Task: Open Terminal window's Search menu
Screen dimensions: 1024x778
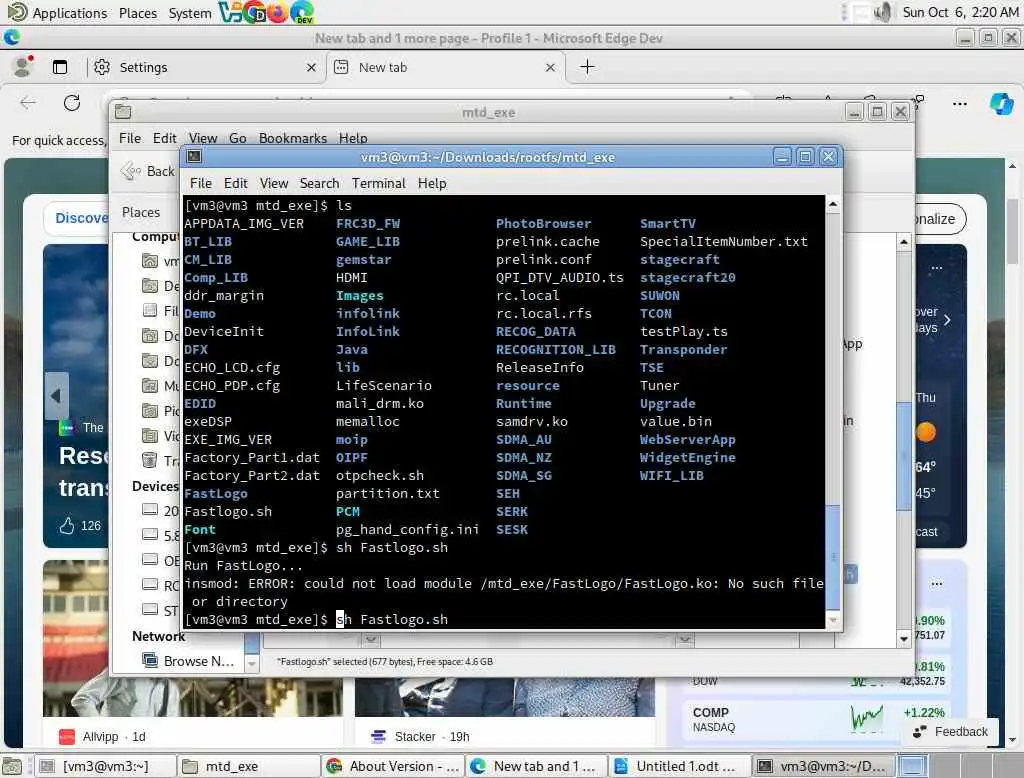Action: pyautogui.click(x=319, y=184)
